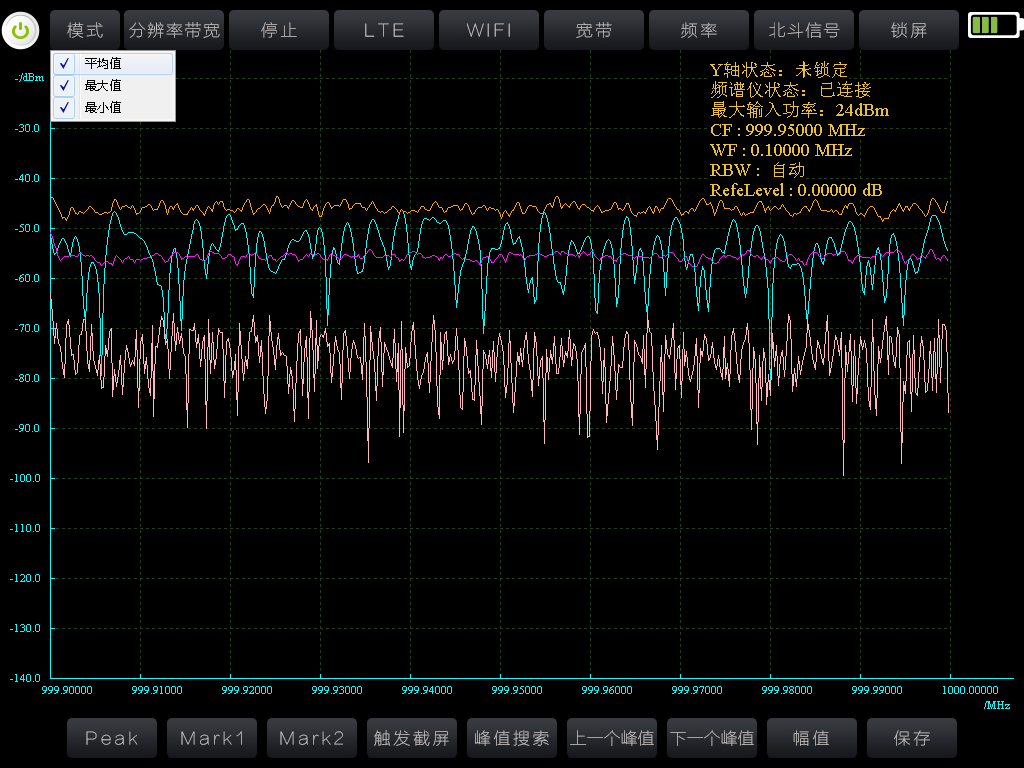Click the green power icon
Viewport: 1024px width, 768px height.
pos(20,30)
